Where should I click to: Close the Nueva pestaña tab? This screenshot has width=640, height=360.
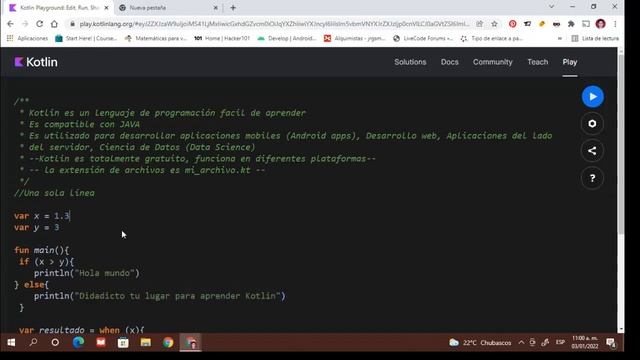tap(216, 8)
